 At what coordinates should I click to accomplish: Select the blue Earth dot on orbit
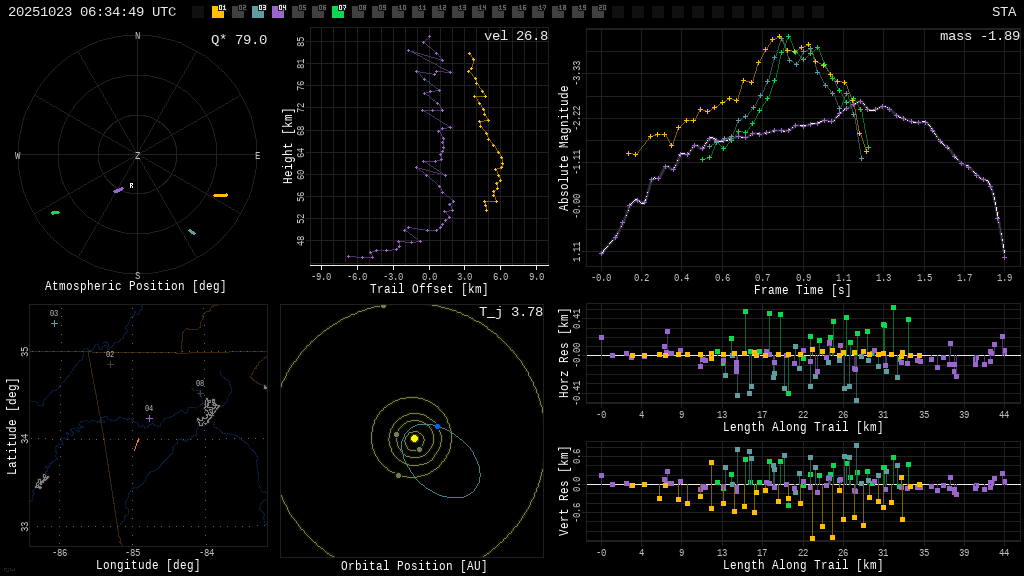click(x=437, y=427)
